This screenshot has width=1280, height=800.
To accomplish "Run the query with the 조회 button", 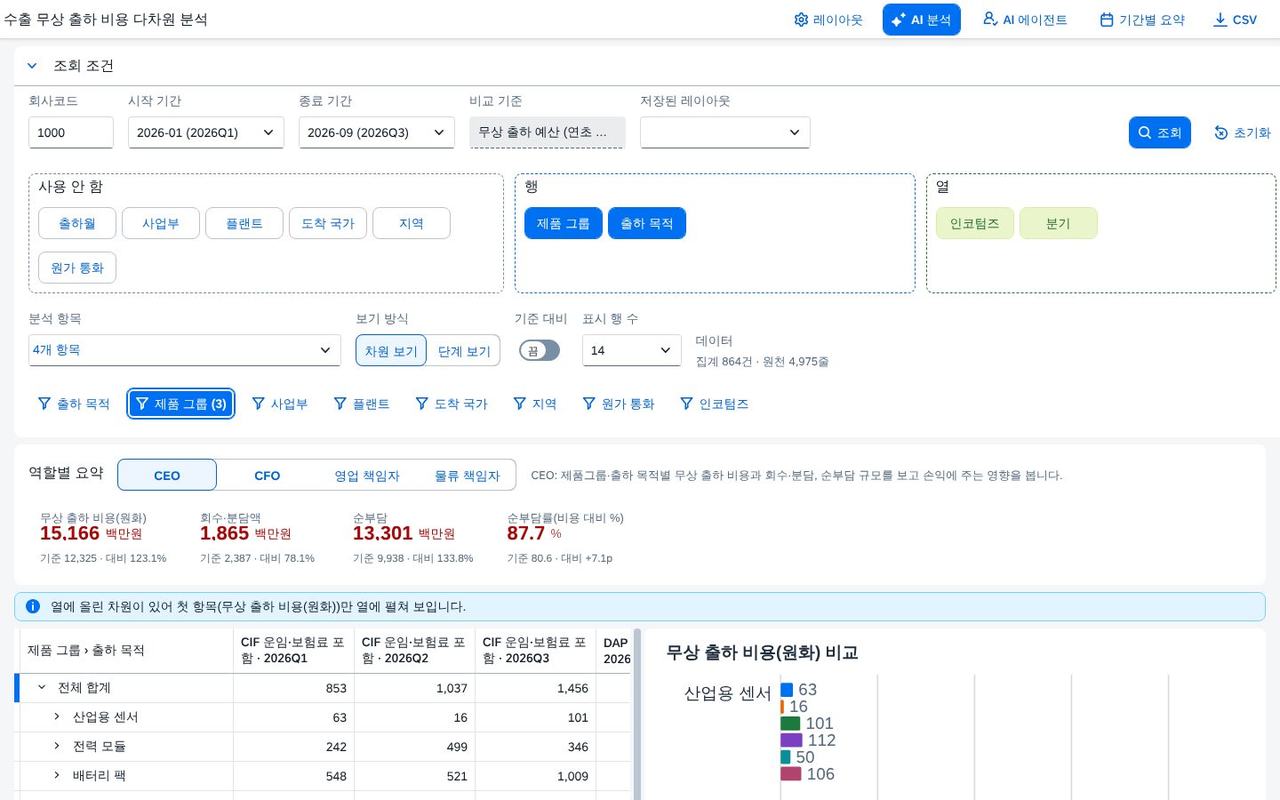I will (x=1160, y=133).
